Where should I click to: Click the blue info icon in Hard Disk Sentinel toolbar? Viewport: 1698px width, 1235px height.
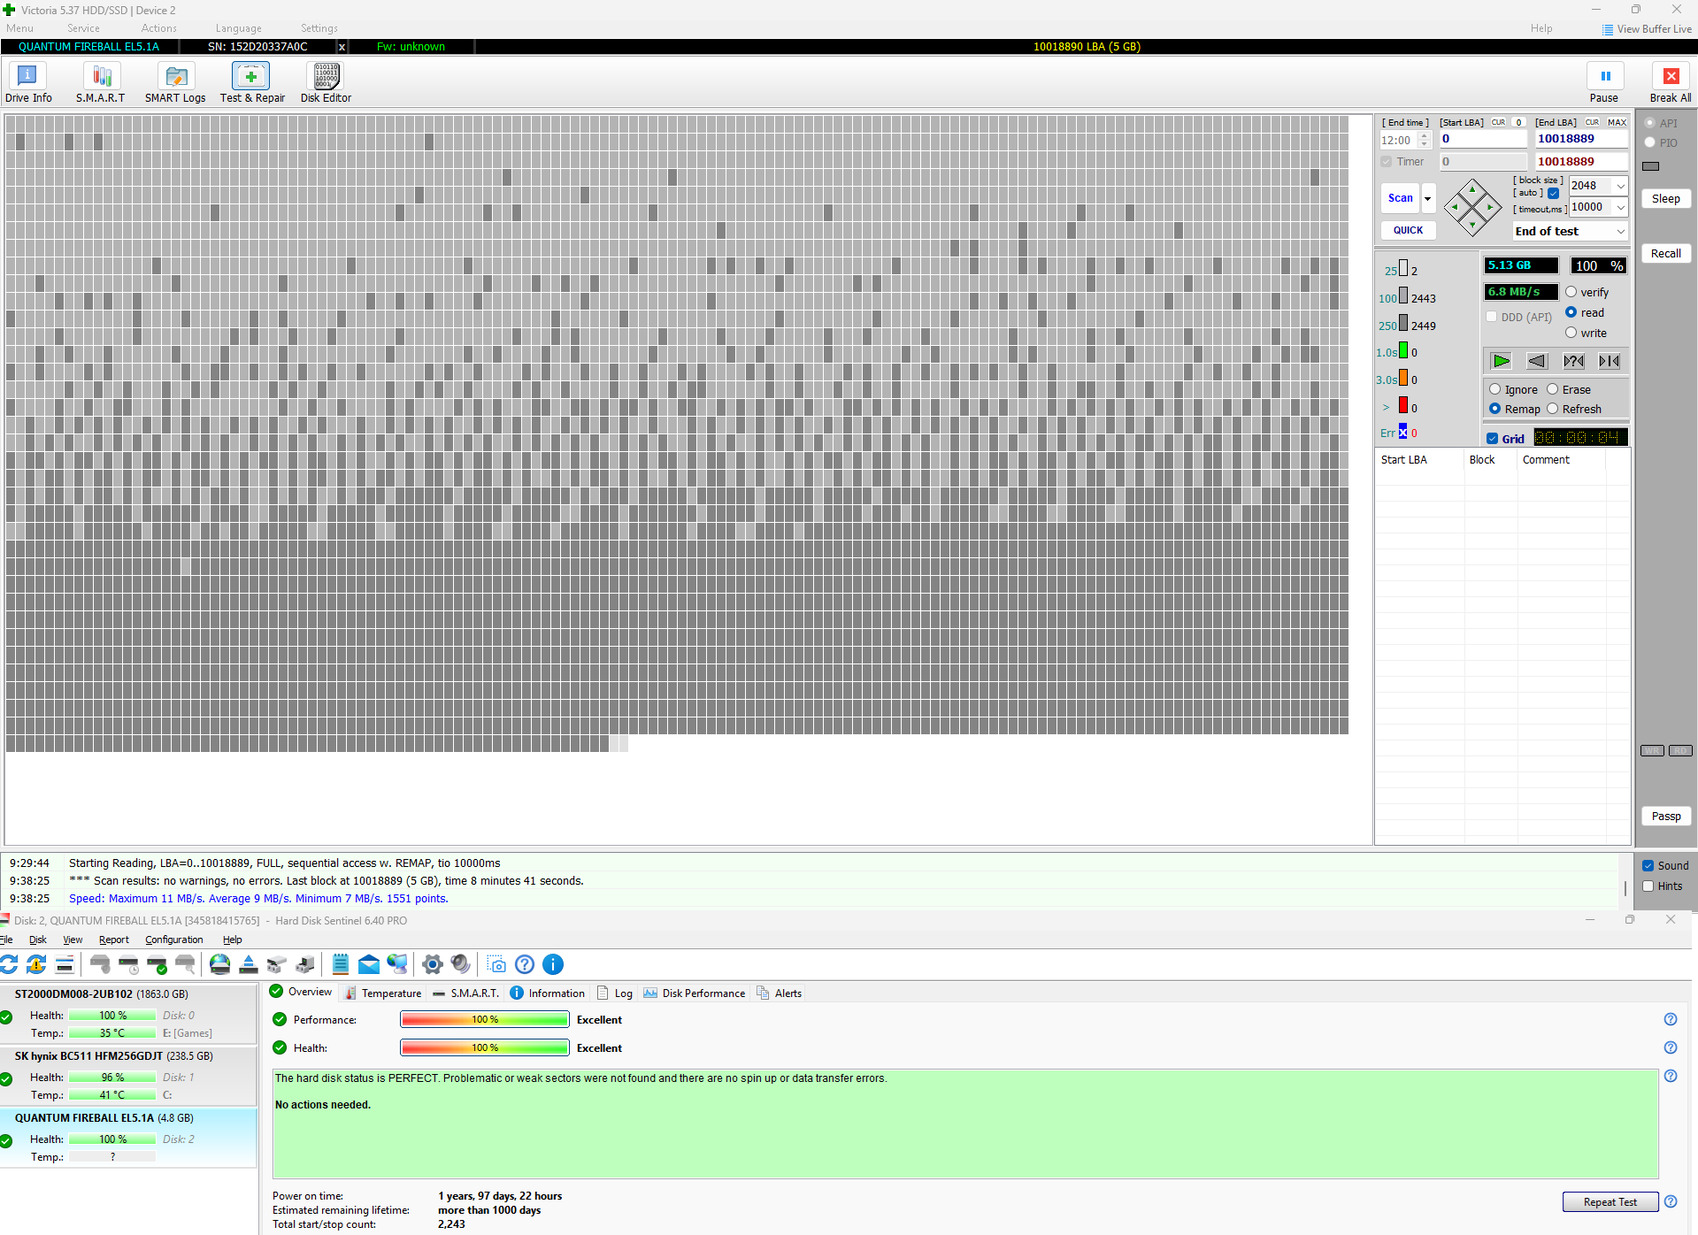pos(553,964)
